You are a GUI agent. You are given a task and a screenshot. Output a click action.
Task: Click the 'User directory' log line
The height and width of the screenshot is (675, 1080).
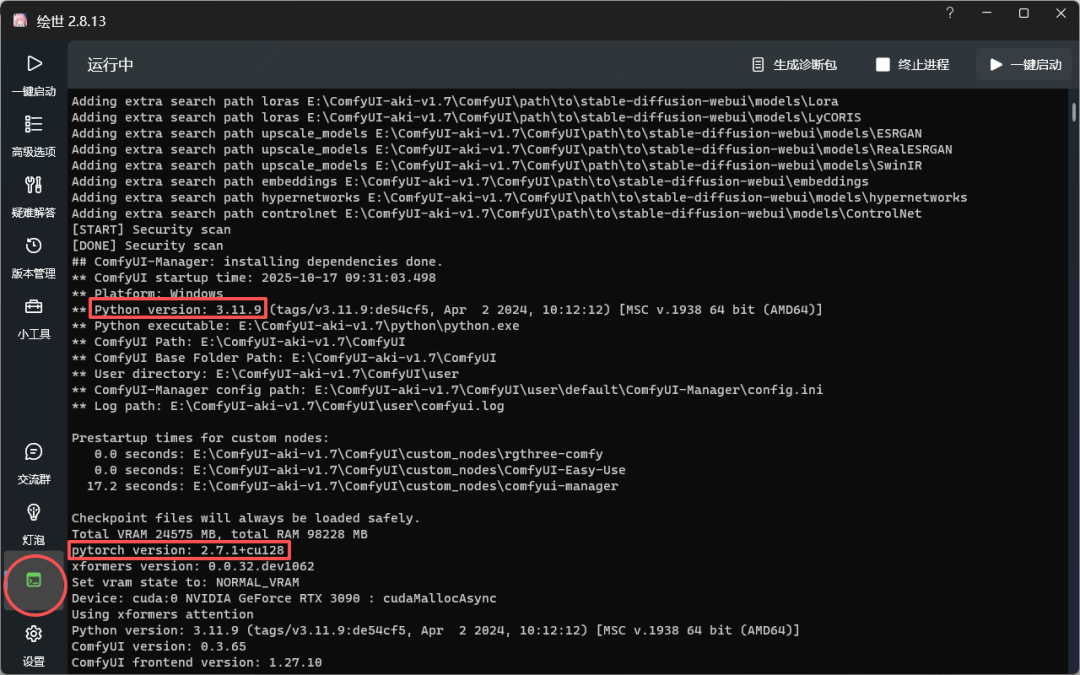point(265,374)
